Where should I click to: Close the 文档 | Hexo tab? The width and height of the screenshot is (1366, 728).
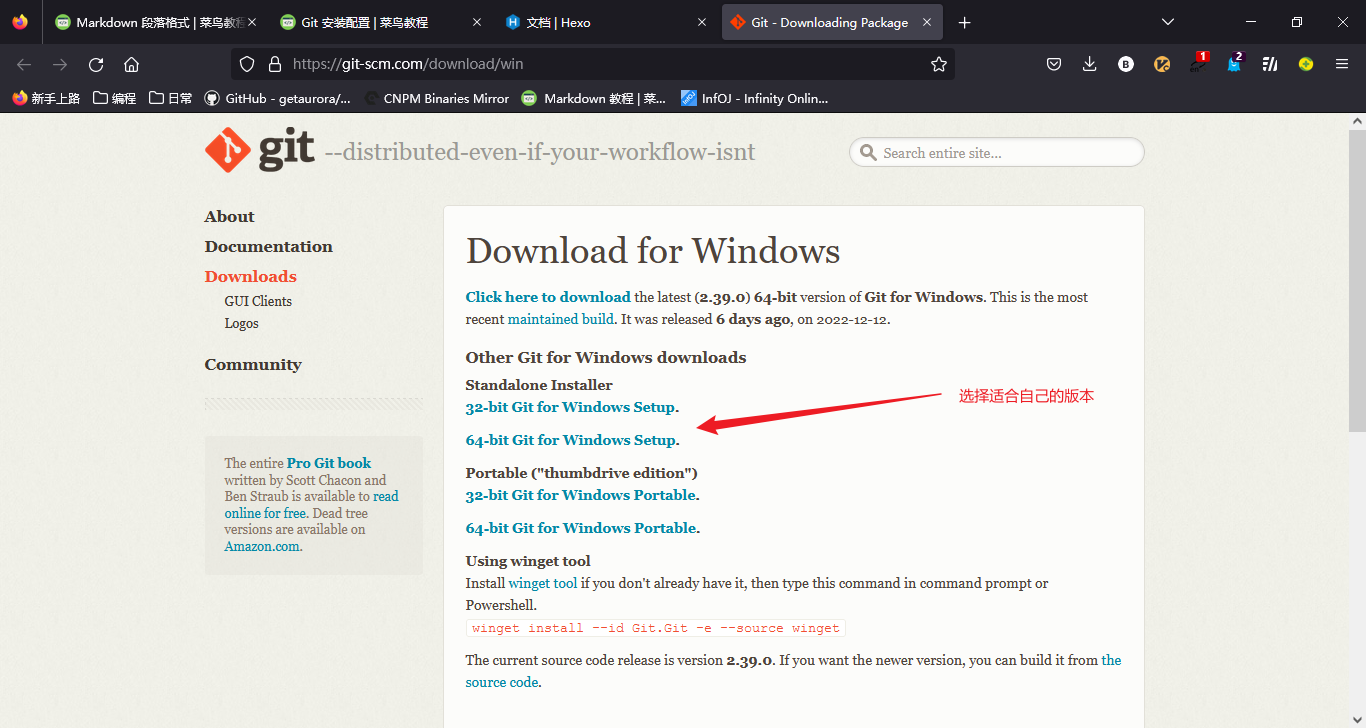(700, 22)
